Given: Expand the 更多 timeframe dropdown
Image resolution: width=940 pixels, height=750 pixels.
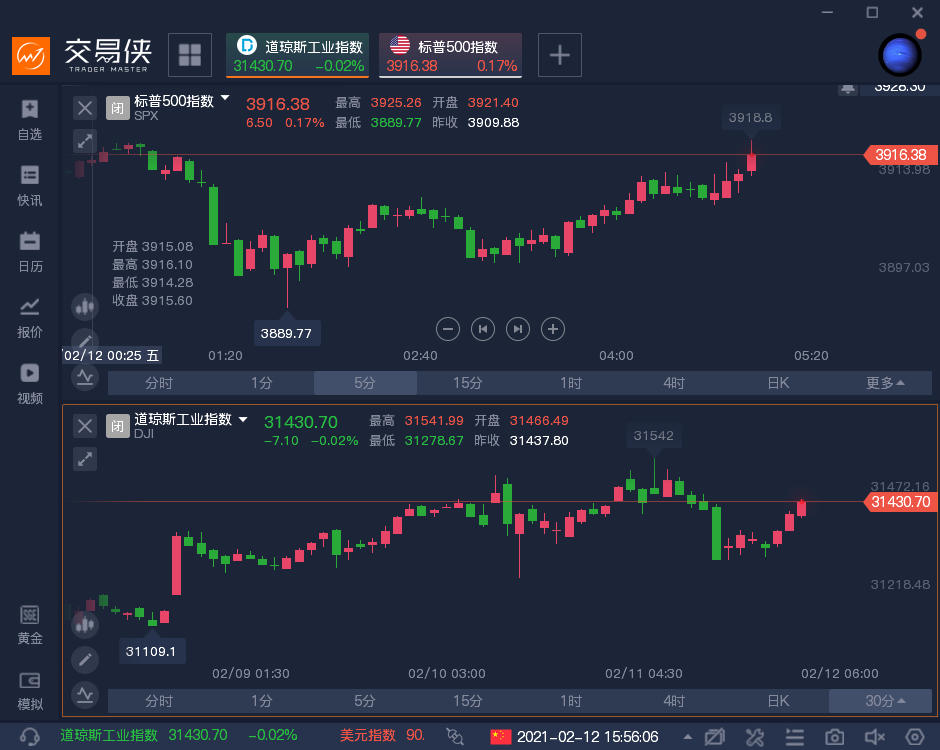Looking at the screenshot, I should (887, 382).
